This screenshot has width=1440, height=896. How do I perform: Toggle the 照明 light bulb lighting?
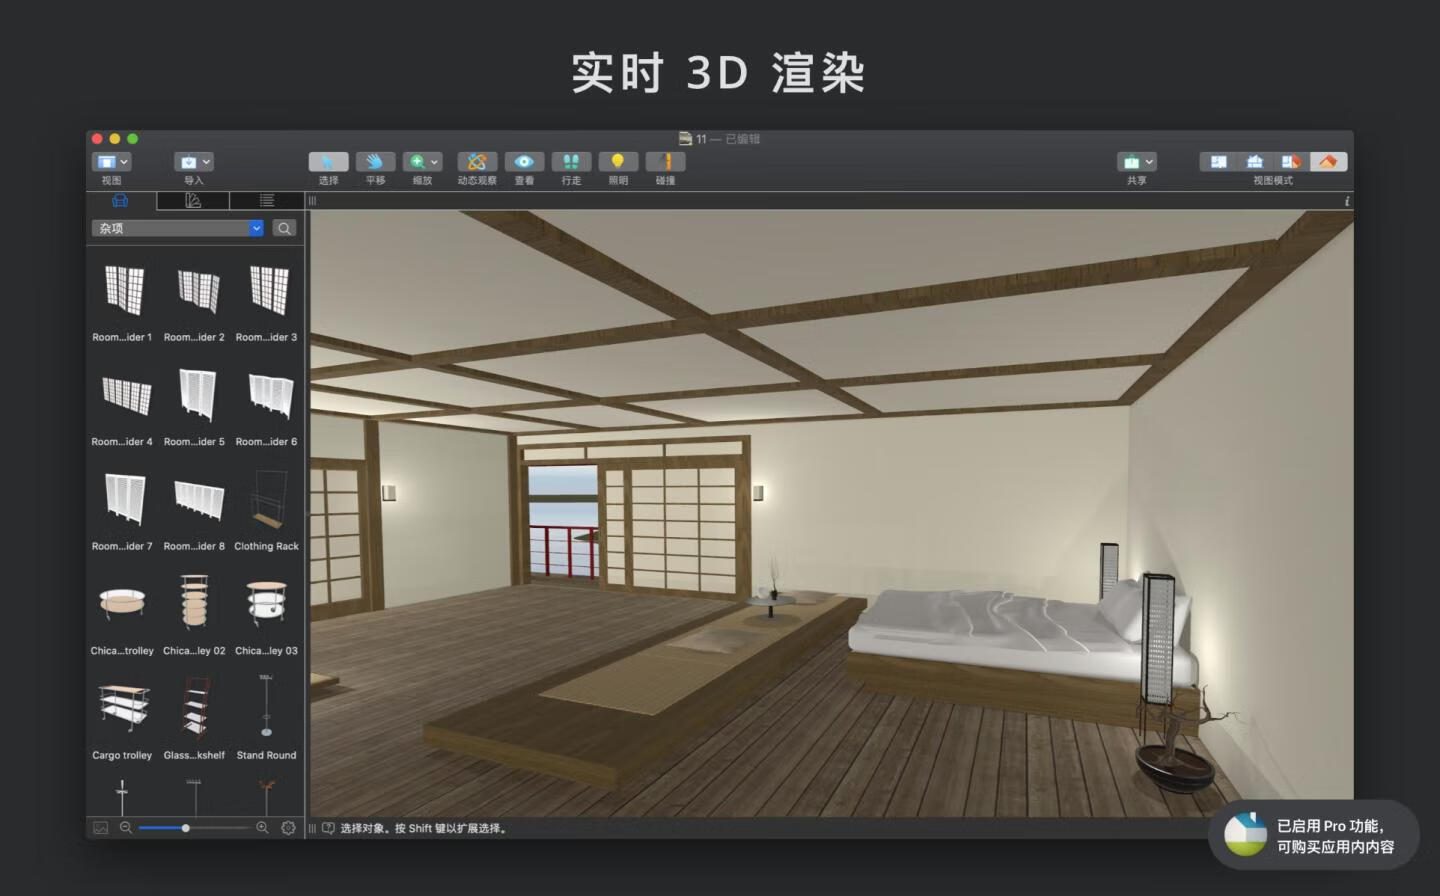point(618,162)
